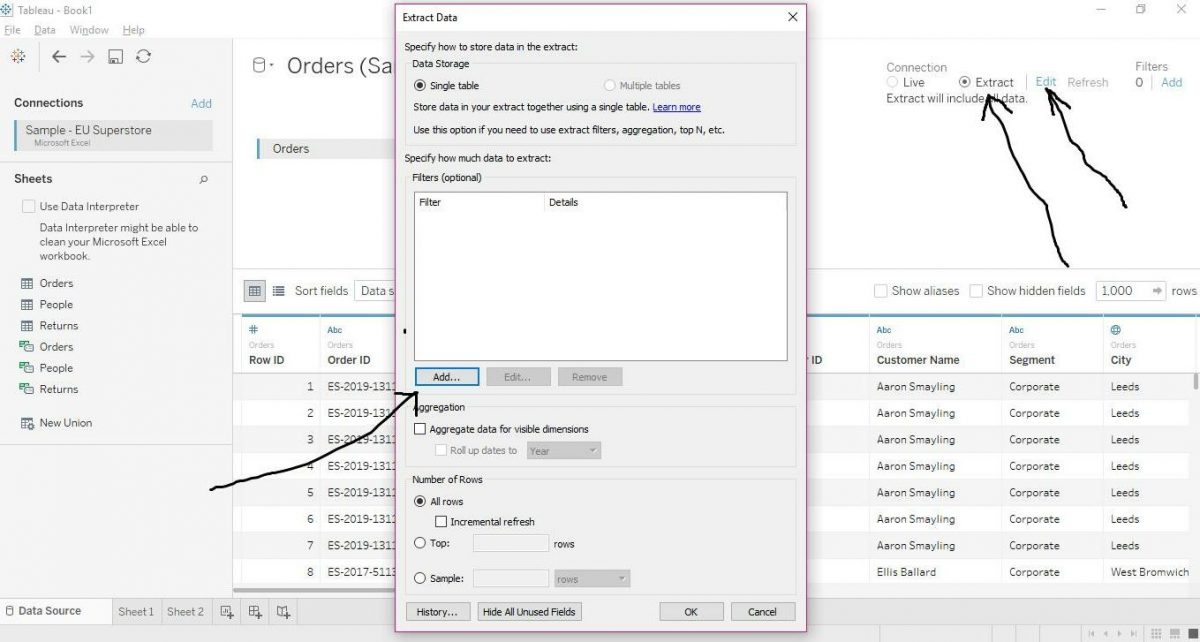Open the Roll up dates Year dropdown

pos(563,450)
